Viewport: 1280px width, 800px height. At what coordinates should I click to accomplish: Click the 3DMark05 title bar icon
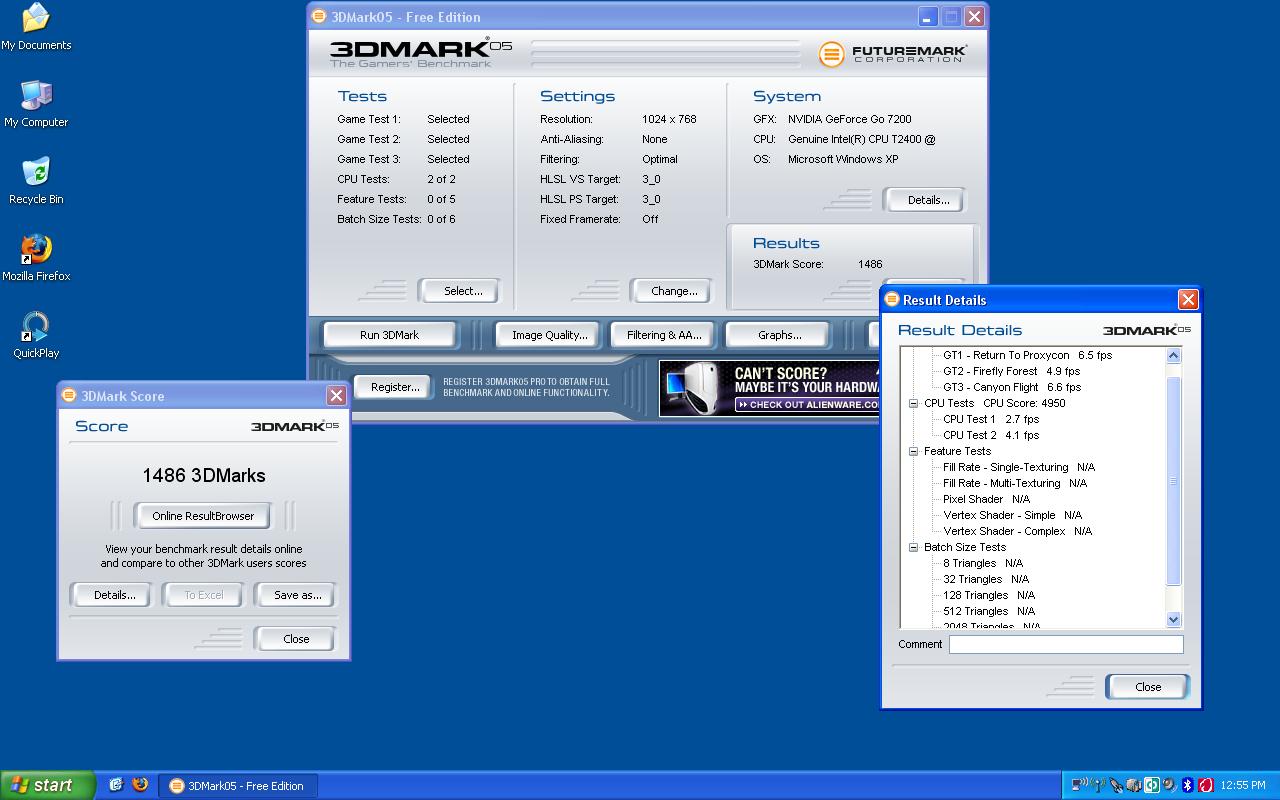tap(319, 16)
